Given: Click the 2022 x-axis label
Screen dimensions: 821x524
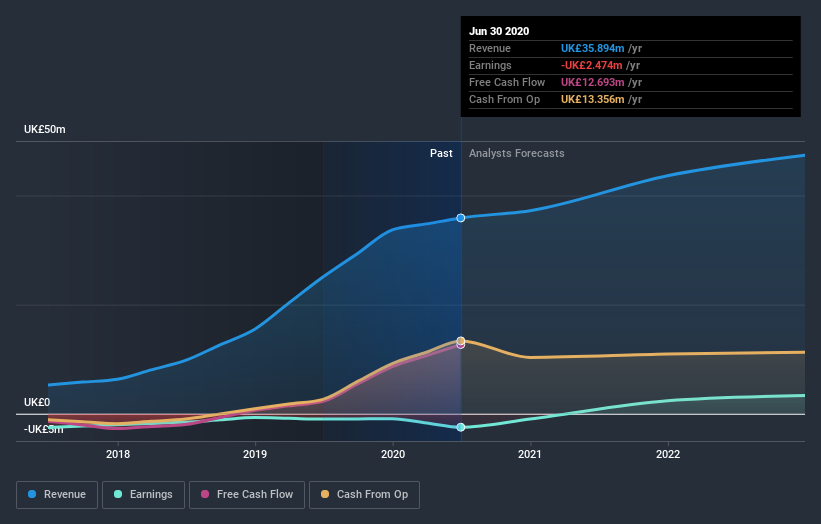Looking at the screenshot, I should click(668, 454).
